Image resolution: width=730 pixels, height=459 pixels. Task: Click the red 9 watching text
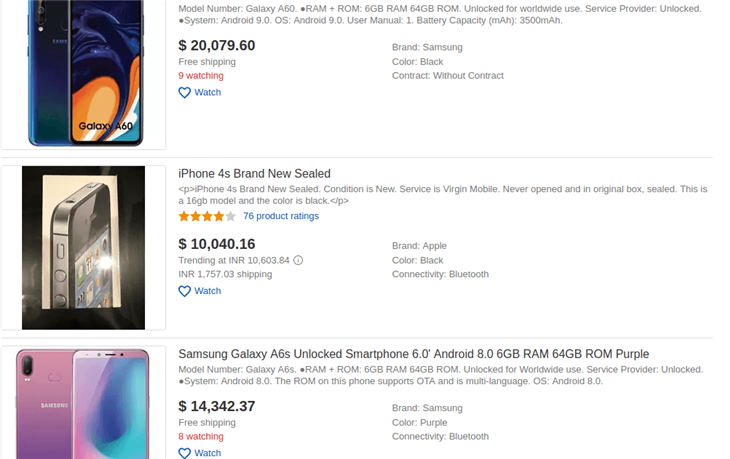(201, 75)
